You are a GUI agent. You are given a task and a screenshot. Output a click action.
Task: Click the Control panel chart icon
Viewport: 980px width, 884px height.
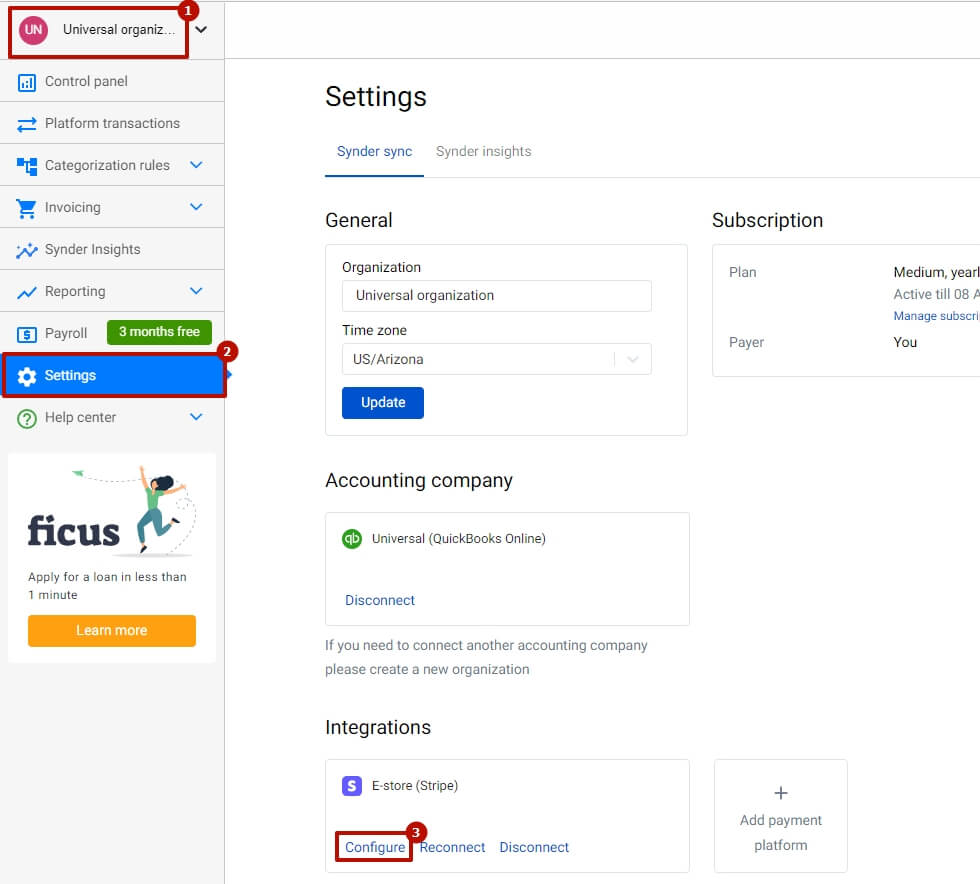pyautogui.click(x=26, y=83)
